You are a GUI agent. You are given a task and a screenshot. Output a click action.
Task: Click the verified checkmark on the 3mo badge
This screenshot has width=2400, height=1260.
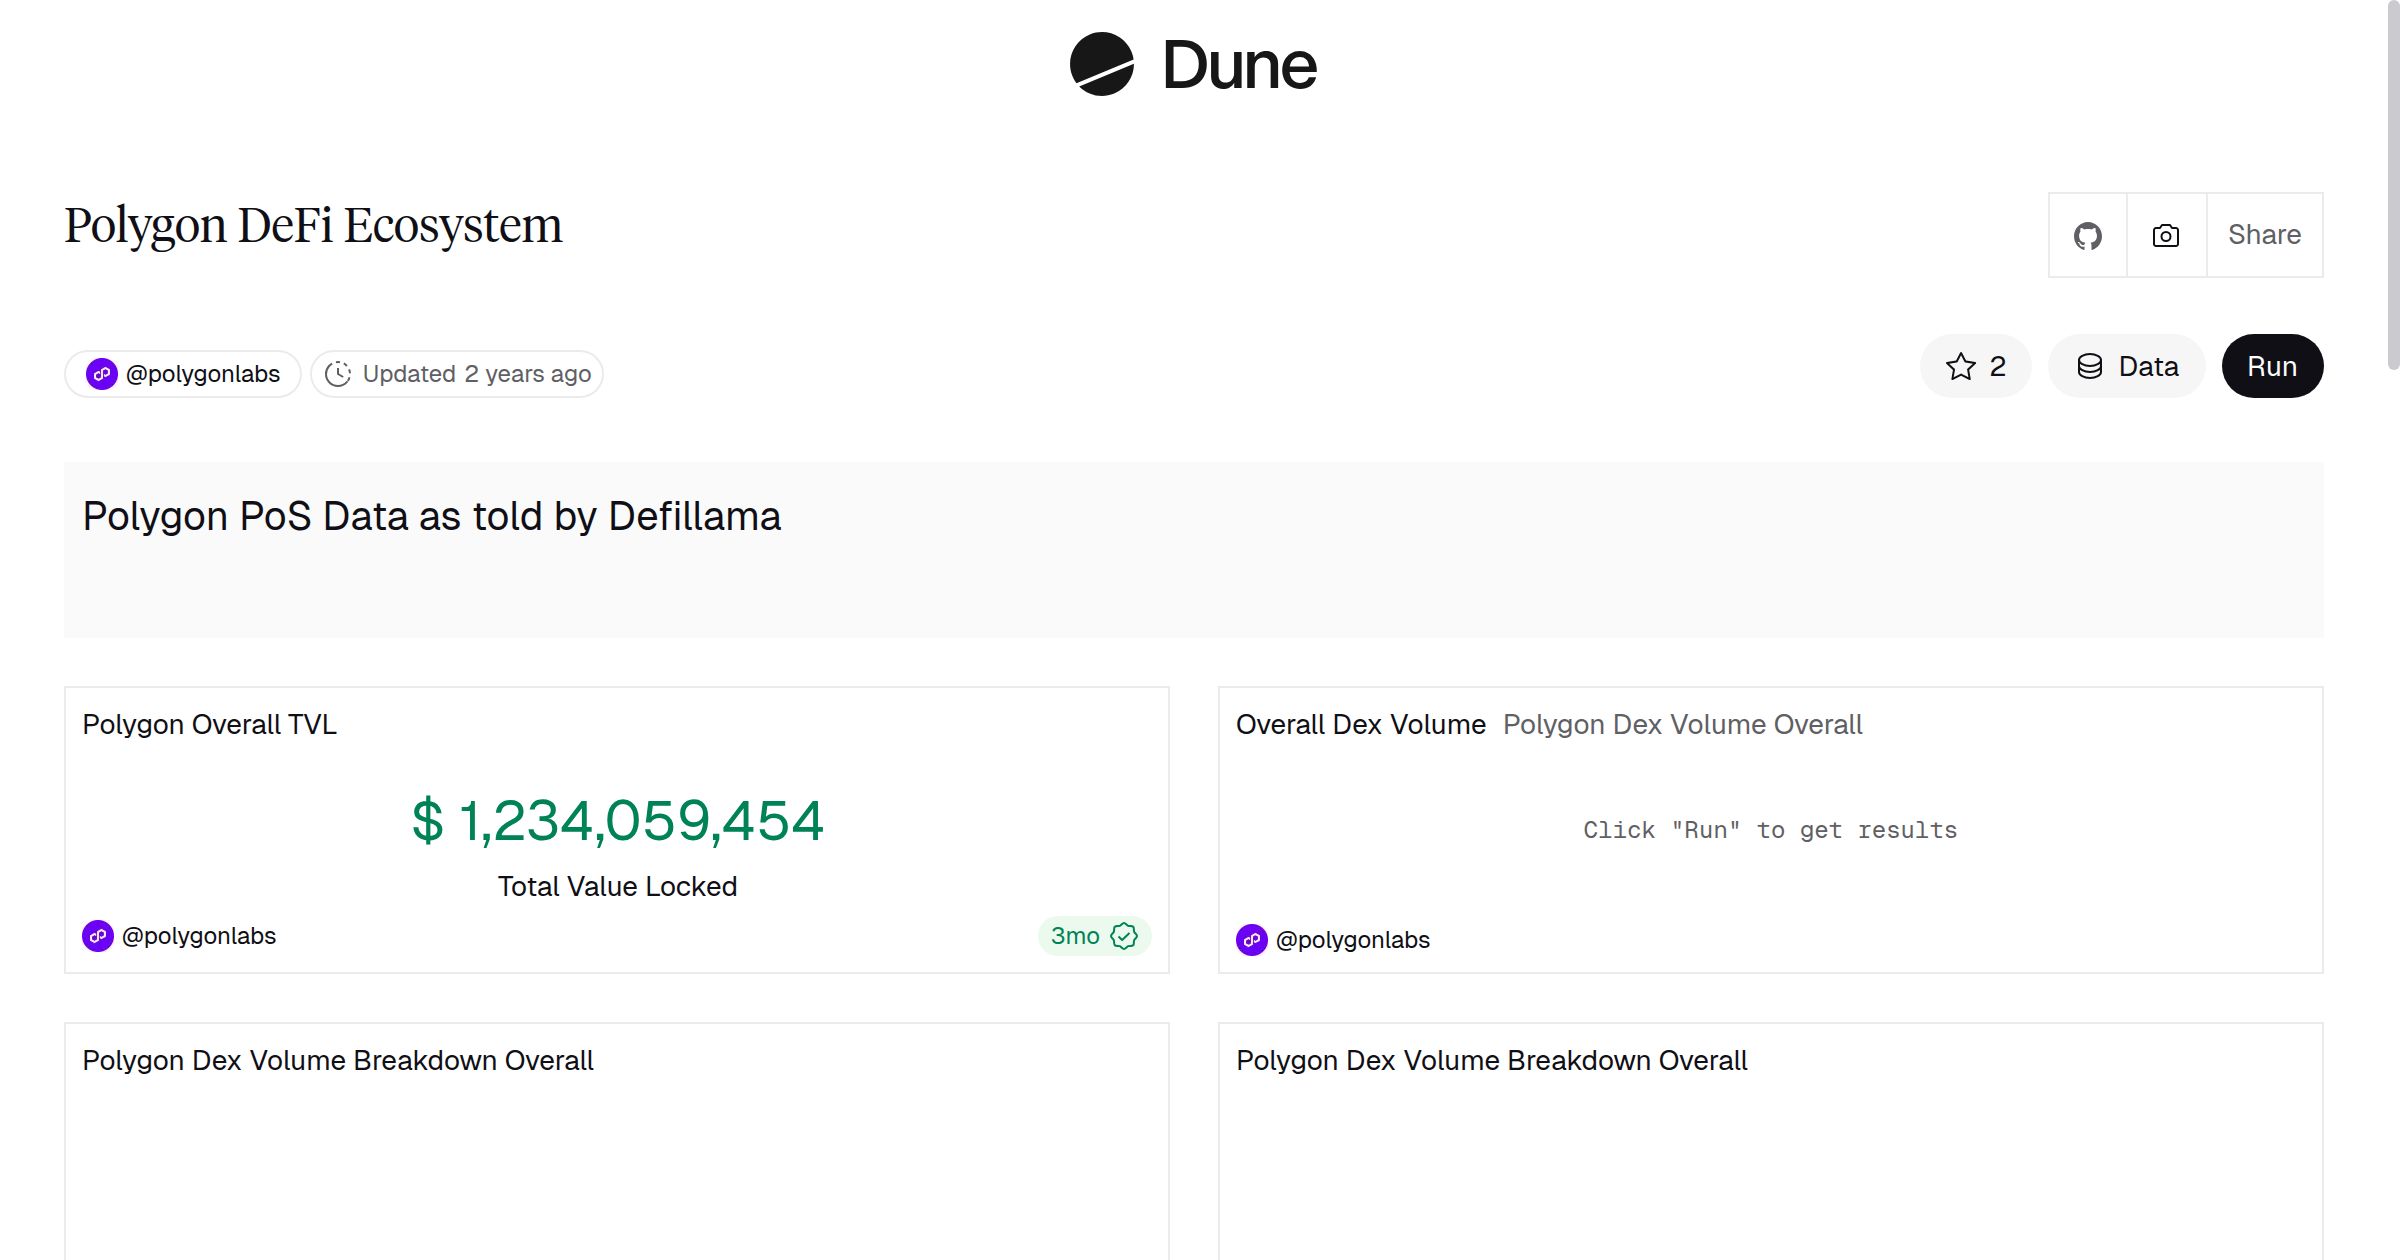pyautogui.click(x=1124, y=936)
